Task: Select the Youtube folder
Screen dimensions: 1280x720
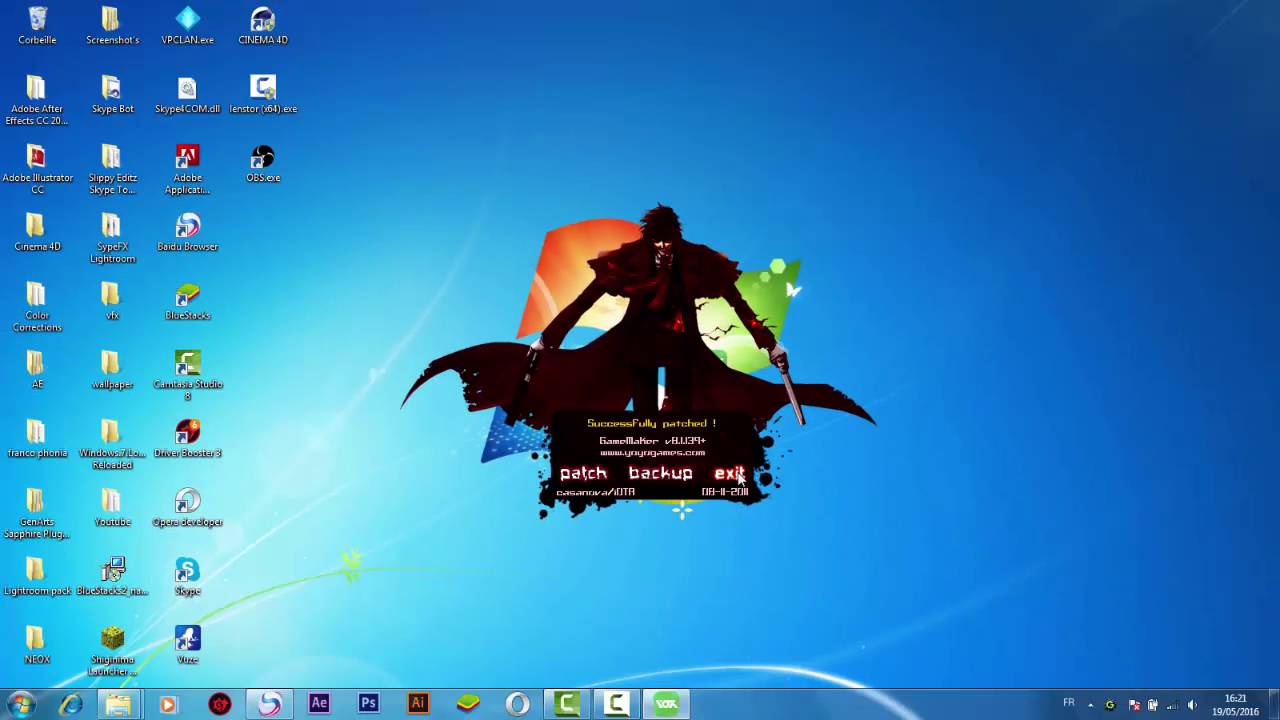Action: pos(112,508)
